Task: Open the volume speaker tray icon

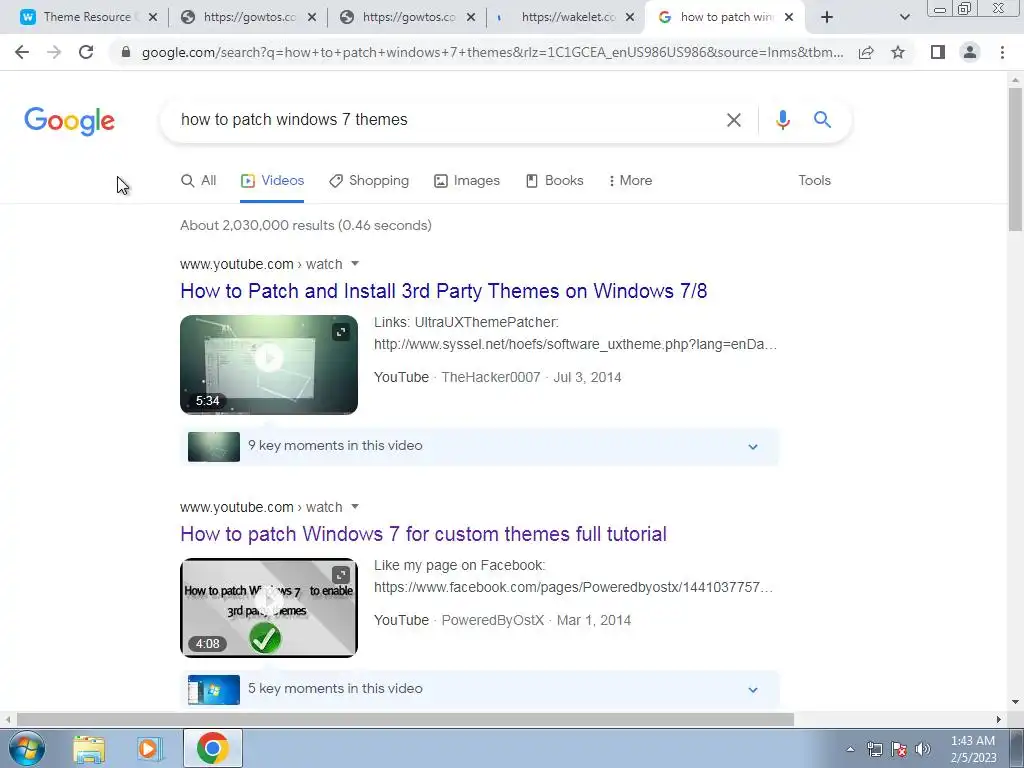Action: tap(923, 749)
